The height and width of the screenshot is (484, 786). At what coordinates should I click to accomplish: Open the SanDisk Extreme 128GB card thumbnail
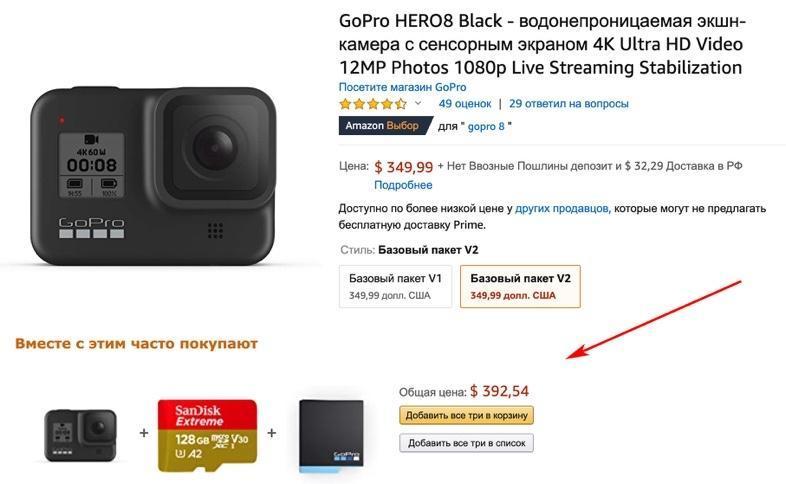click(208, 435)
